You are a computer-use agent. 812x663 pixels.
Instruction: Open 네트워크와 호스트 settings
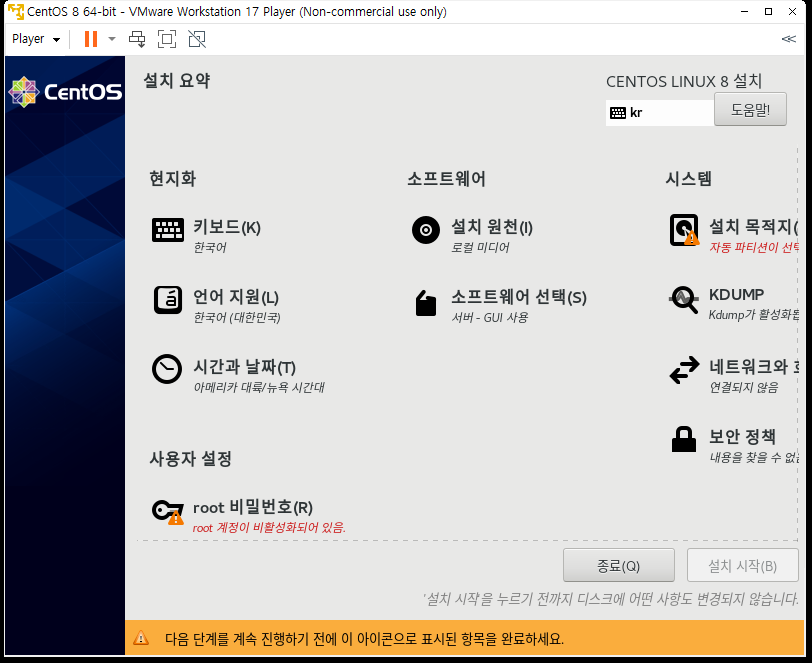click(x=753, y=367)
